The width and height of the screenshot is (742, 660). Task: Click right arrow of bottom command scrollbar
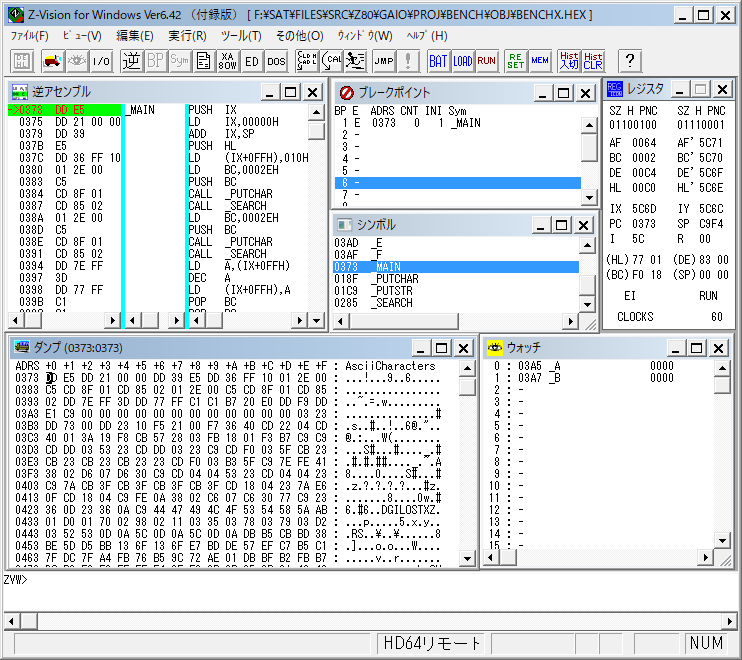[x=730, y=621]
